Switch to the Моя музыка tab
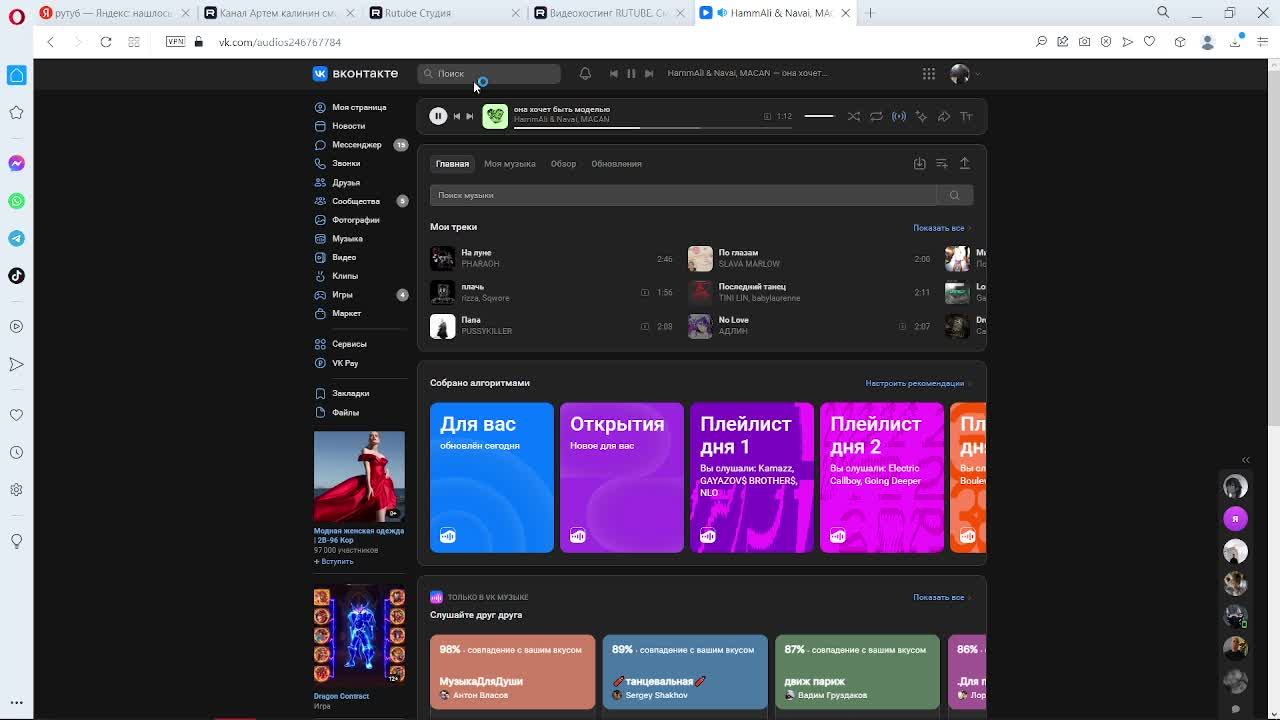Viewport: 1280px width, 720px height. pos(510,164)
